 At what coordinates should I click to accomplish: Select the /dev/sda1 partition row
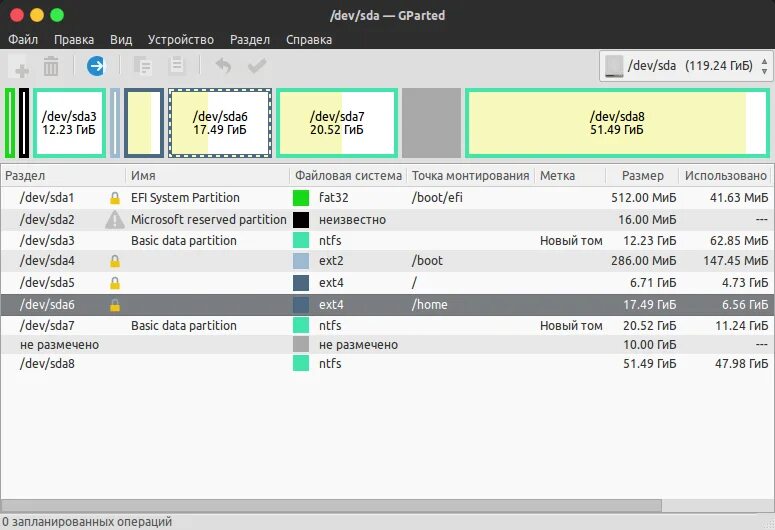[387, 198]
